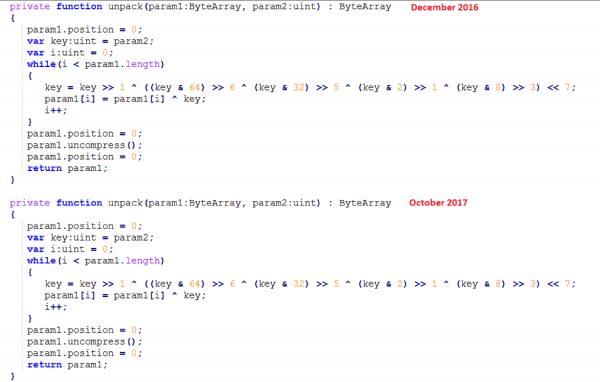Click the number 32 in second key expression
Screen dimensions: 600x382
tap(299, 284)
